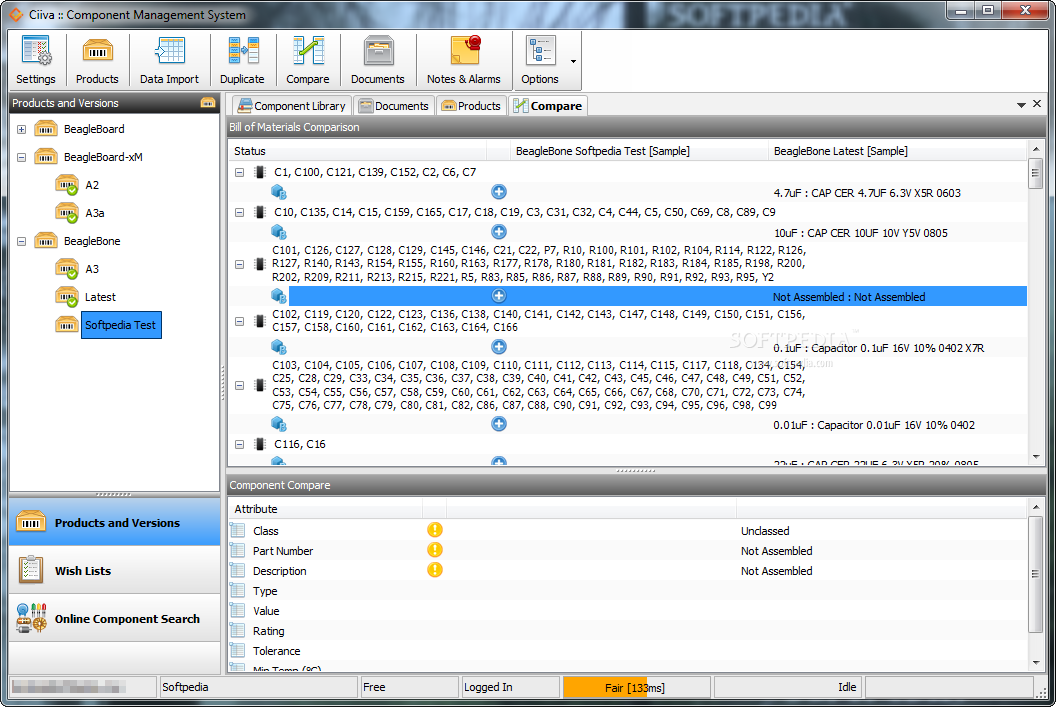Click the Fair connection status indicator
The image size is (1056, 707).
[x=636, y=687]
